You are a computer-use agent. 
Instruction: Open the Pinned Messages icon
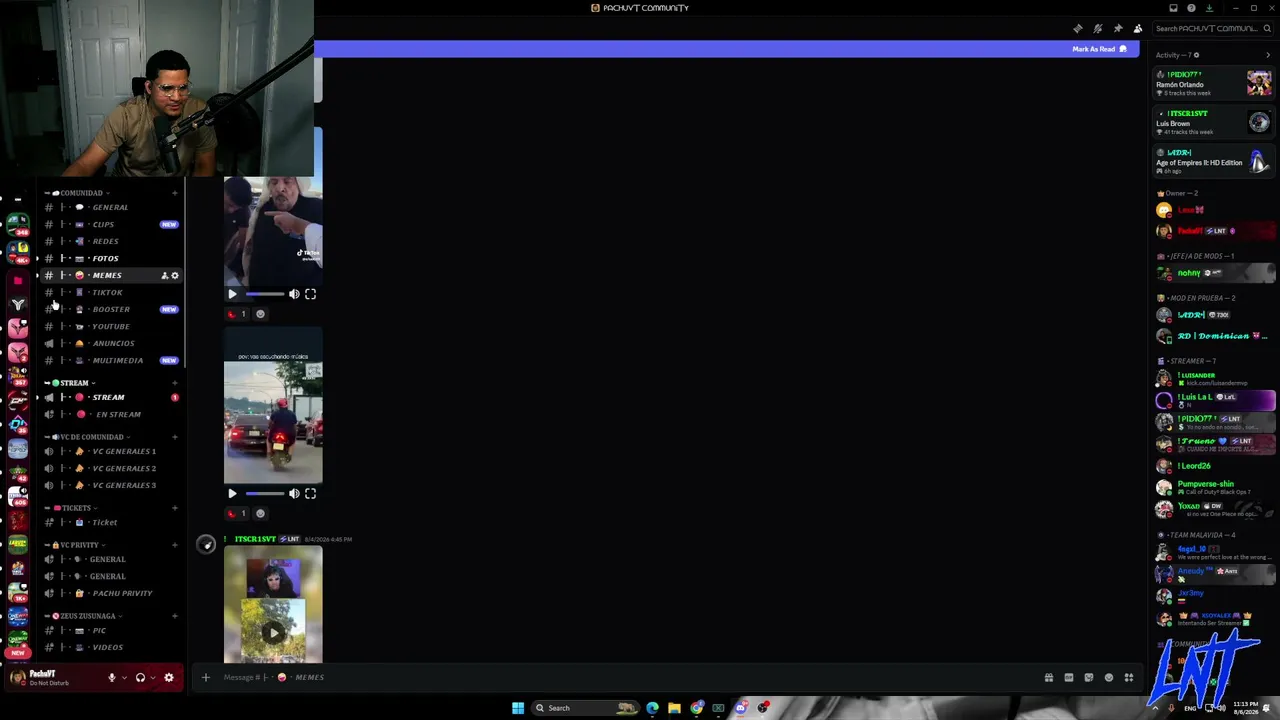point(1117,28)
